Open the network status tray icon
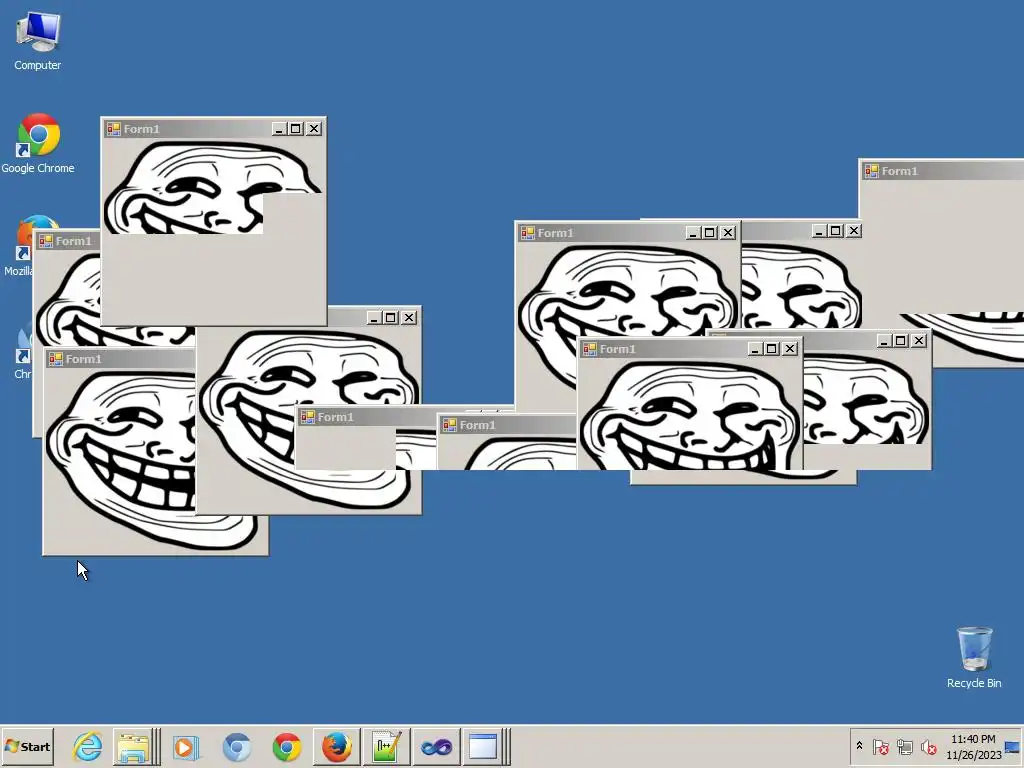This screenshot has width=1024, height=768. coord(904,746)
